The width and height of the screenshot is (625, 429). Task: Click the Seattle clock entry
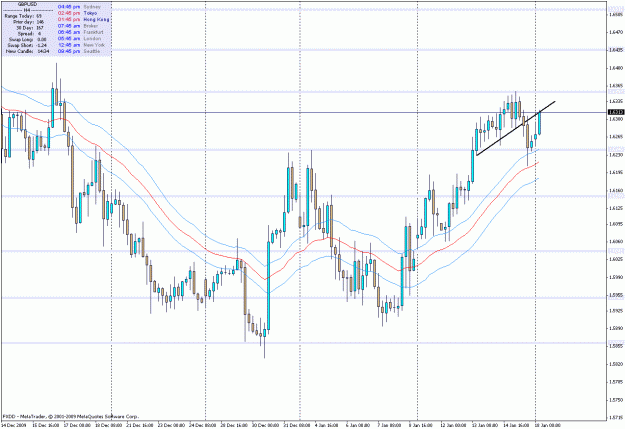[79, 51]
